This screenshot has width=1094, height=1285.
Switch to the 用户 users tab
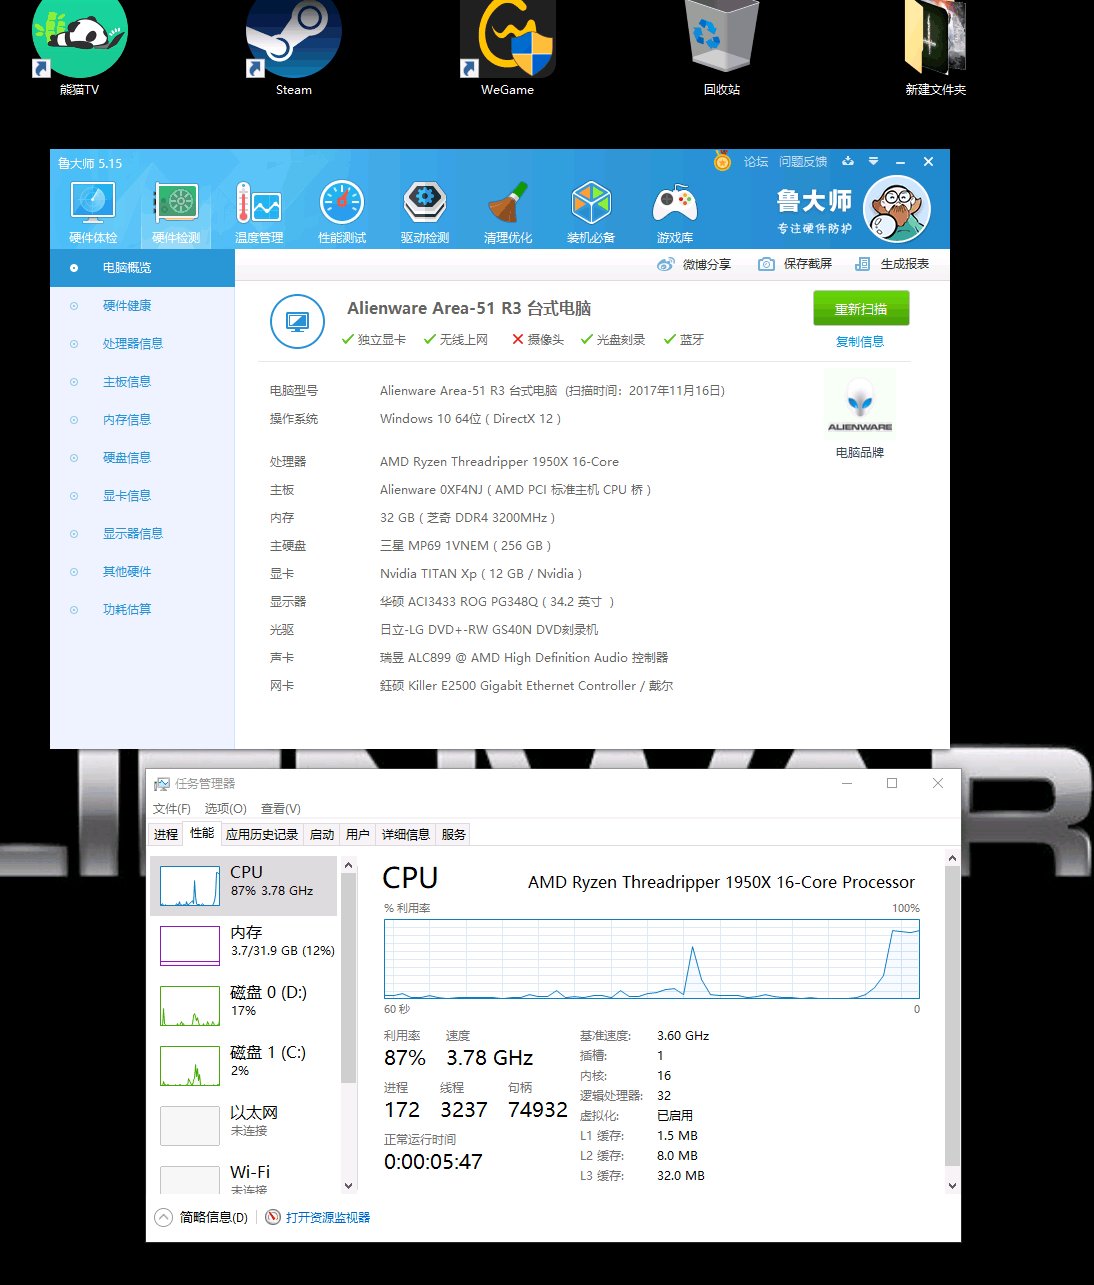358,834
